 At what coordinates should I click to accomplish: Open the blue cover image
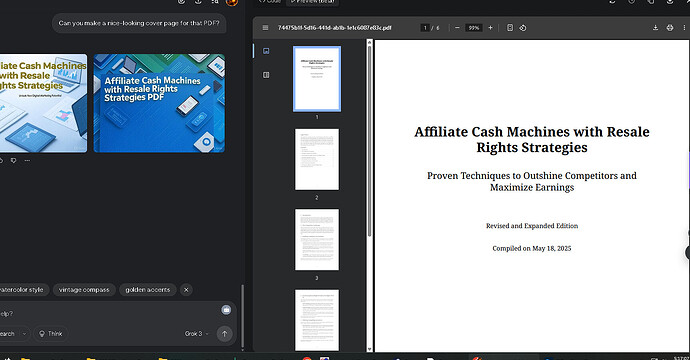click(159, 103)
